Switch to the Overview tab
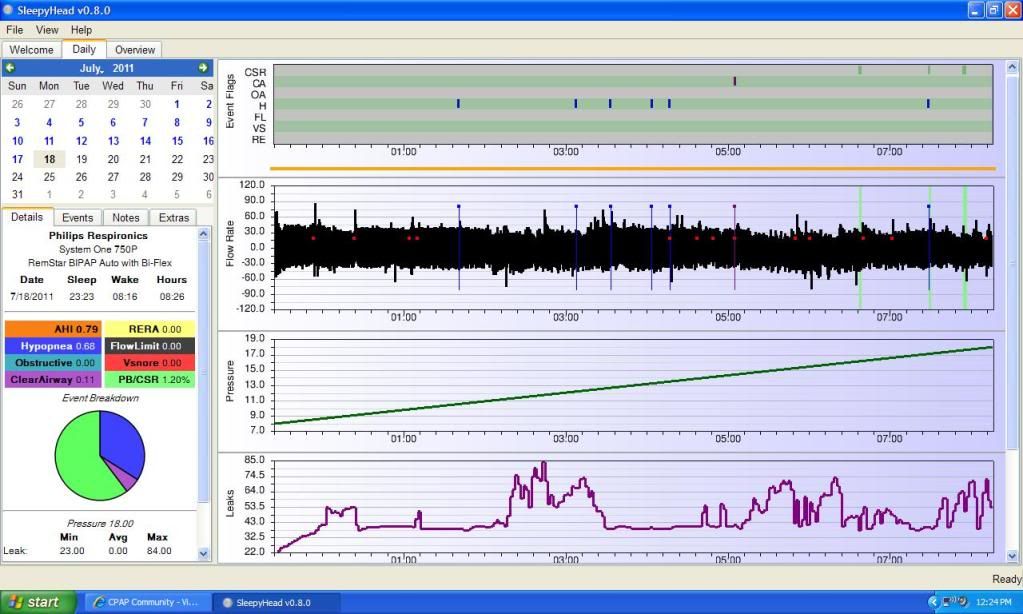 coord(134,49)
